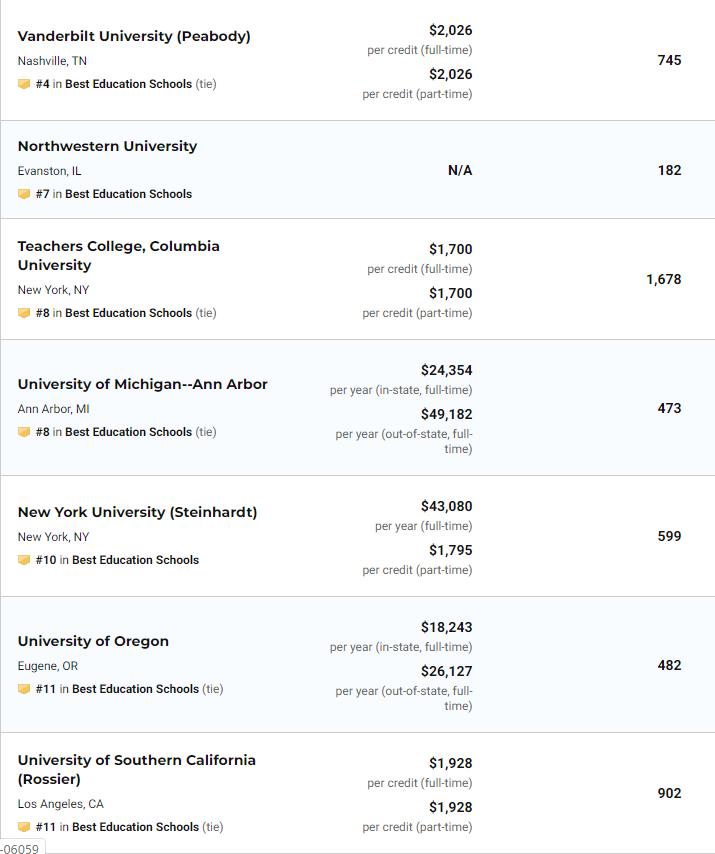Click the Northwestern N/A tuition cell
Viewport: 715px width, 854px height.
tap(460, 170)
